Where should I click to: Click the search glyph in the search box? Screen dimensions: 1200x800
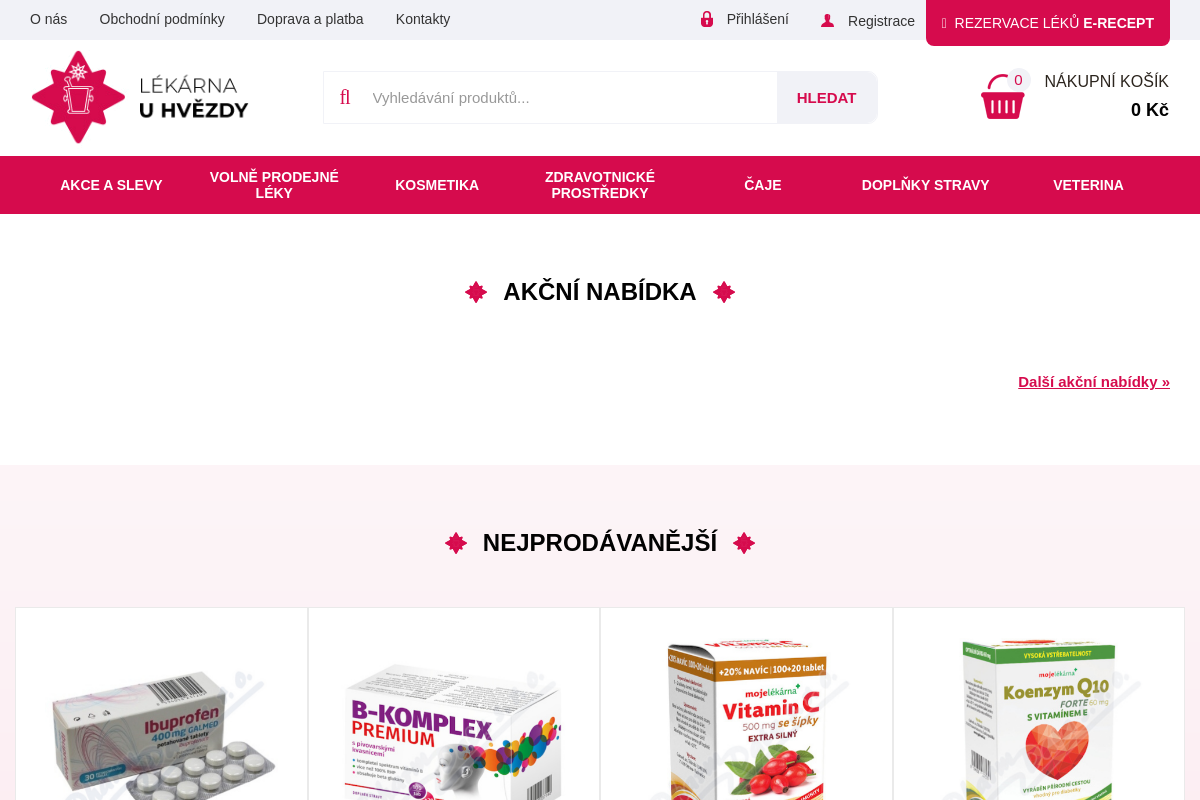click(x=345, y=97)
